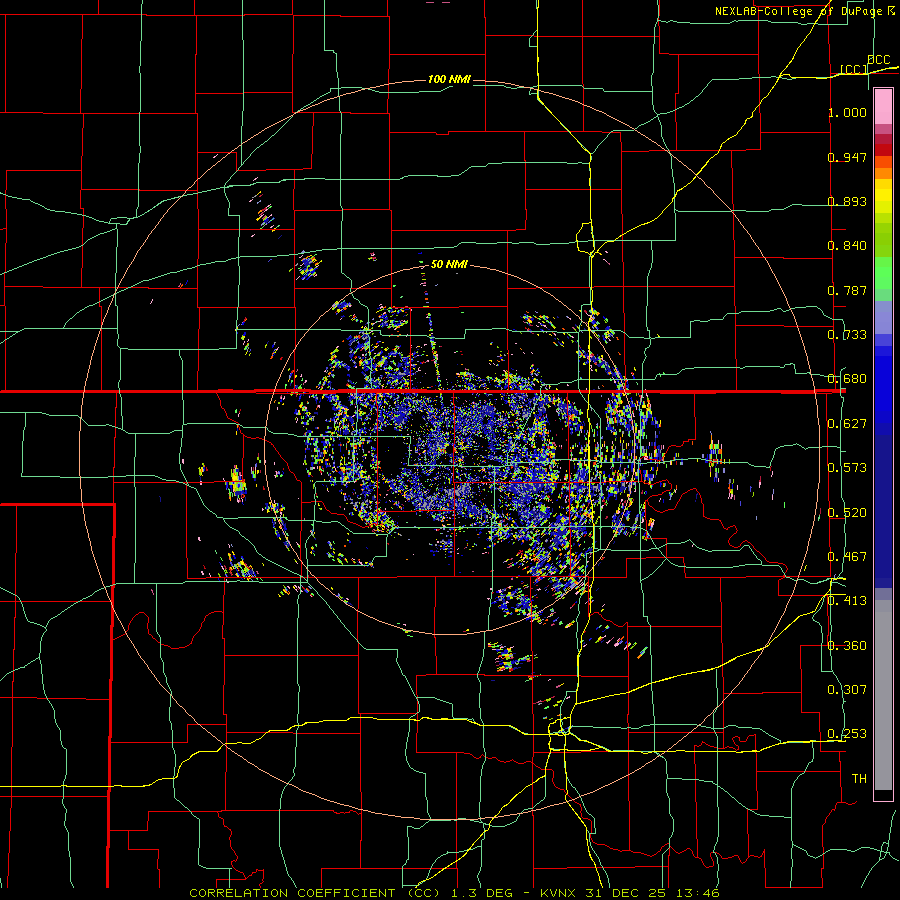Viewport: 900px width, 900px height.
Task: Click the DCC label above the color bar
Action: pyautogui.click(x=878, y=60)
